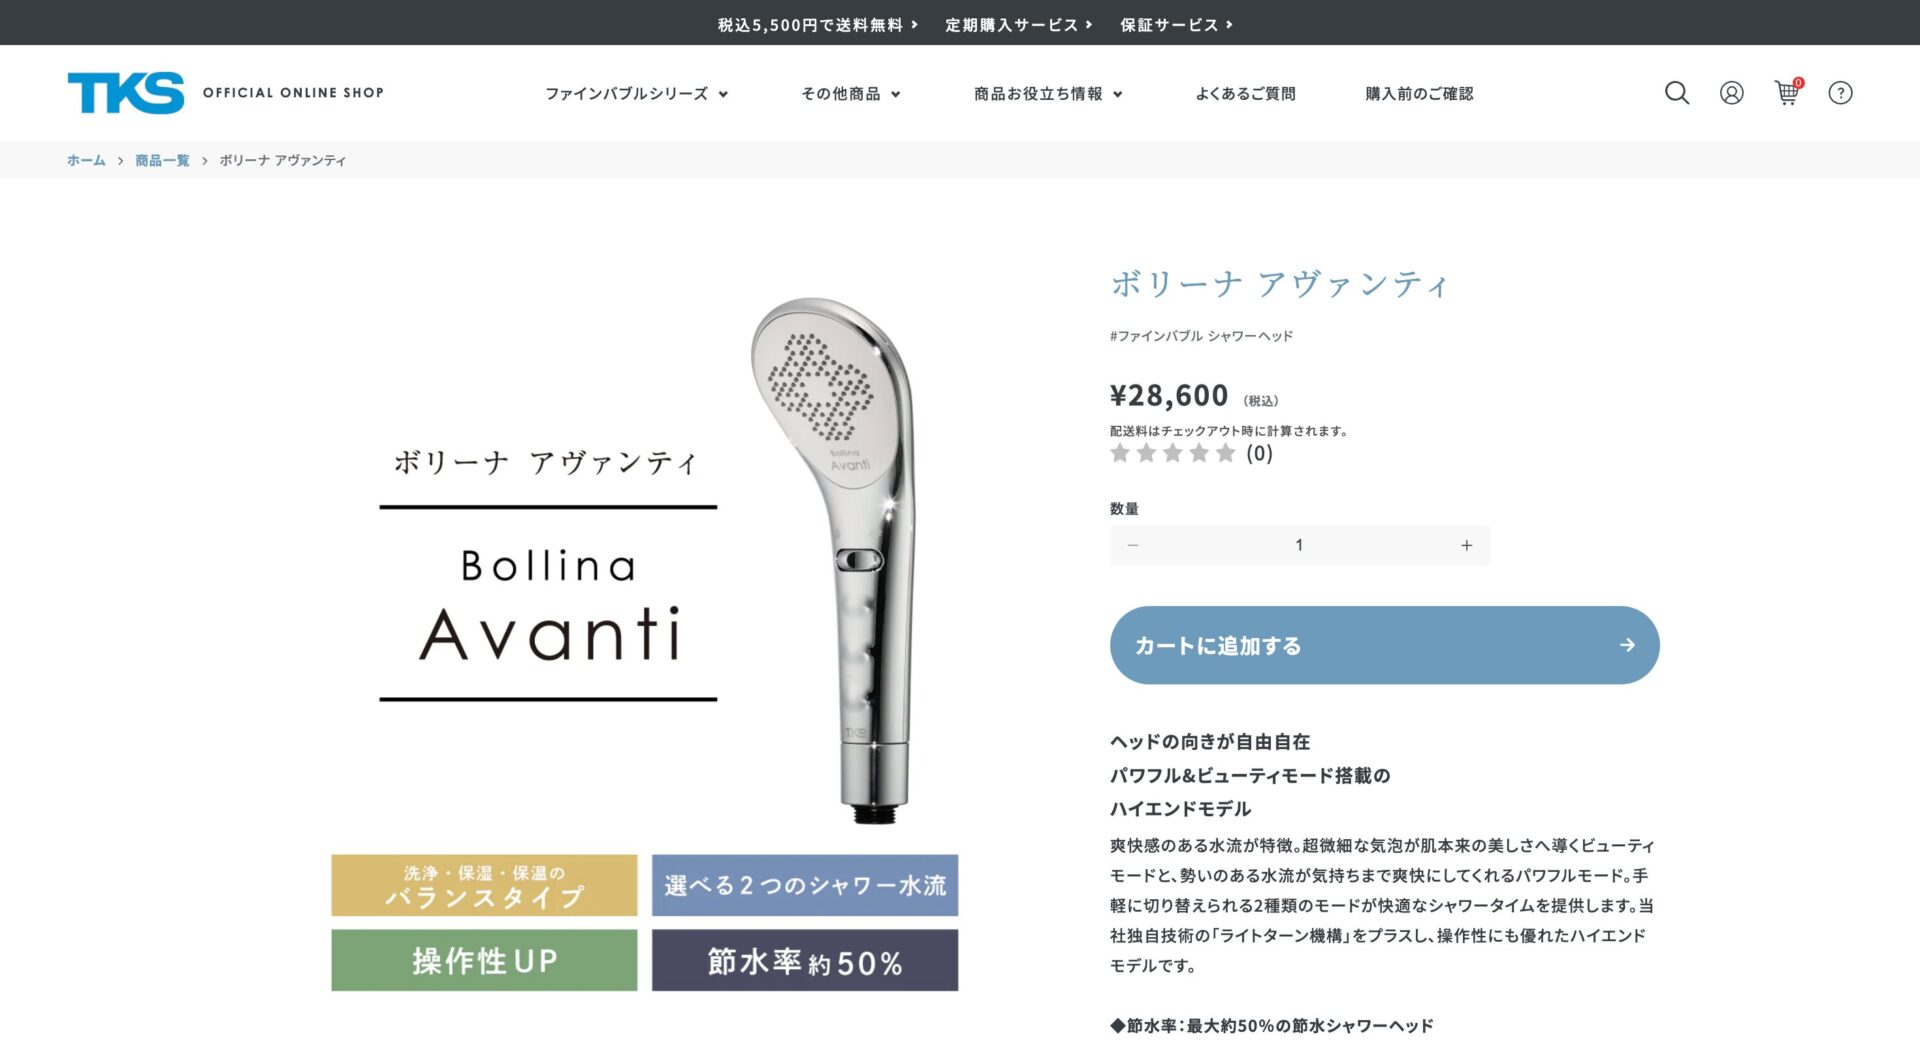1920x1041 pixels.
Task: Open the 購入前のご確認 menu item
Action: (1419, 94)
